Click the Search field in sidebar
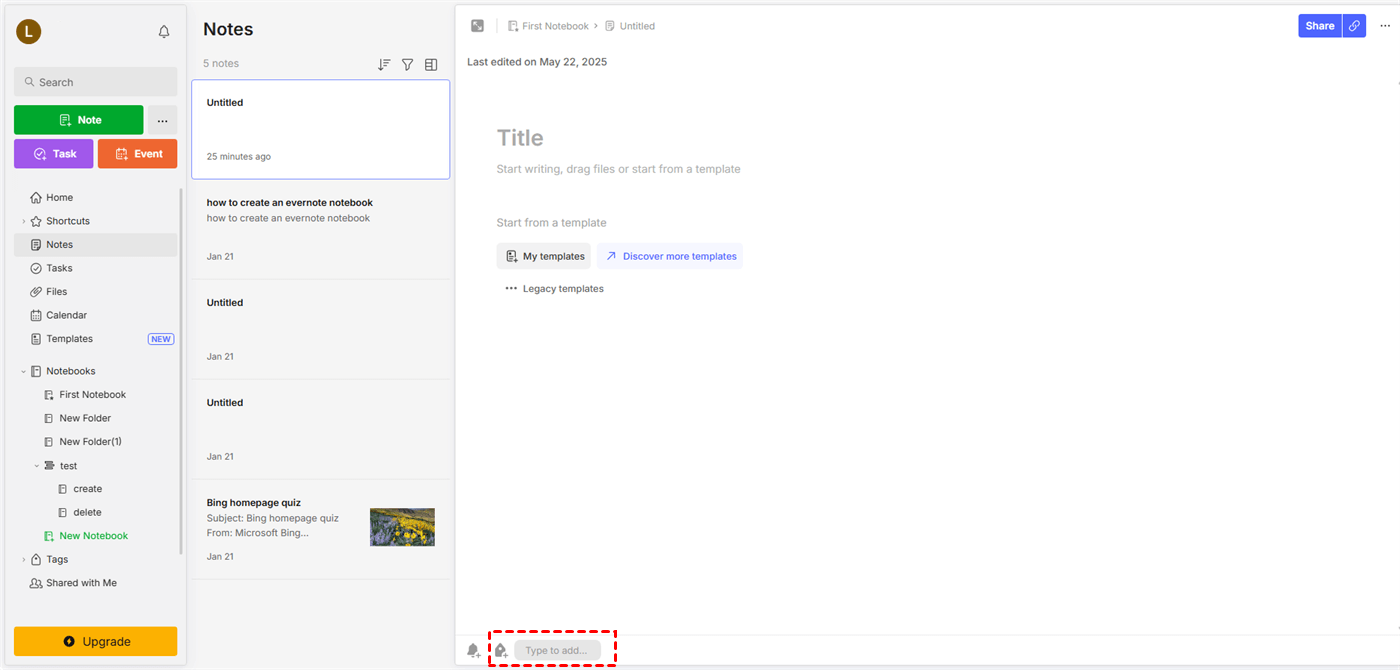Viewport: 1400px width, 670px height. coord(96,82)
